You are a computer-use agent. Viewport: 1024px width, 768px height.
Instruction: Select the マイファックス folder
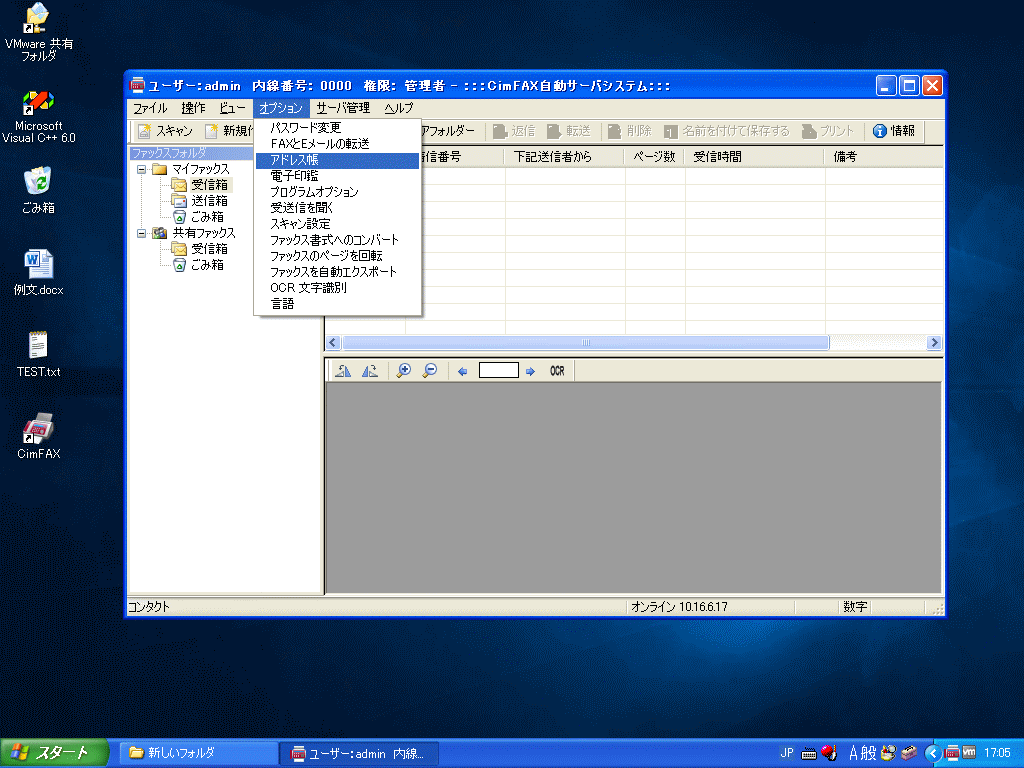point(200,169)
